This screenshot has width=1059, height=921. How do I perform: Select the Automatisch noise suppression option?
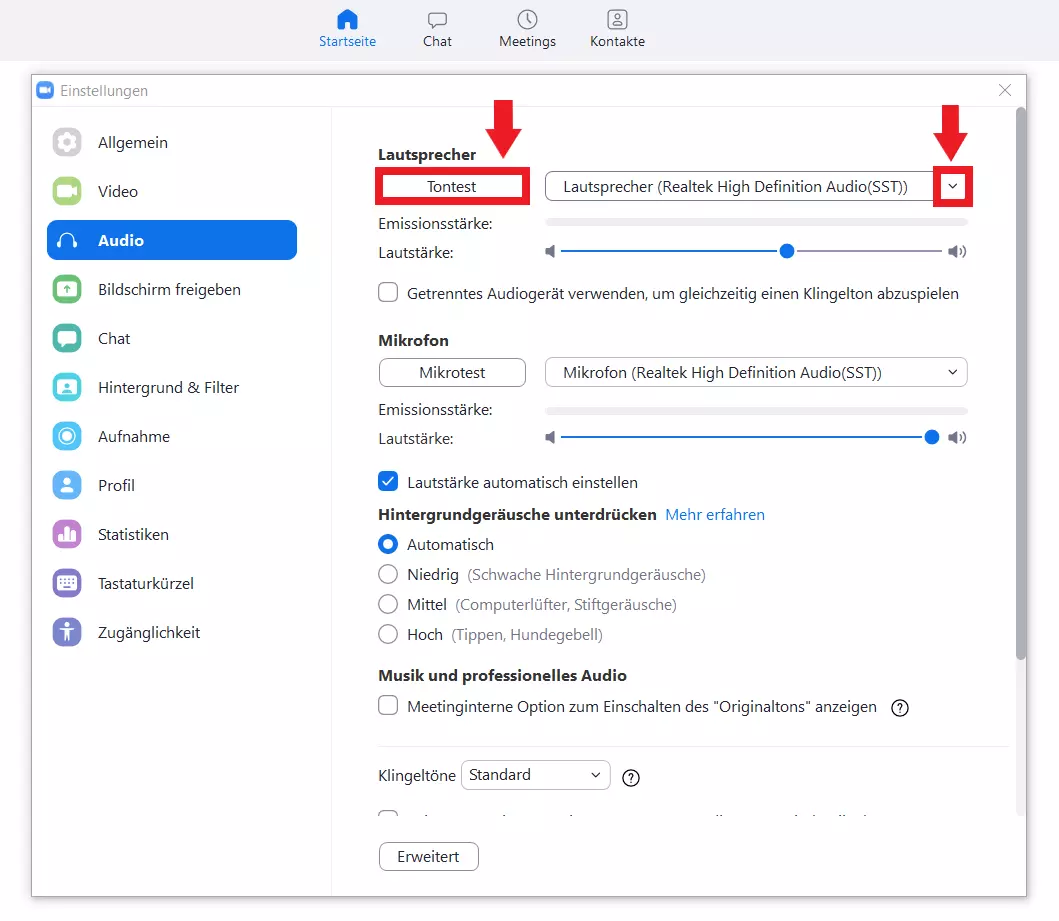388,544
